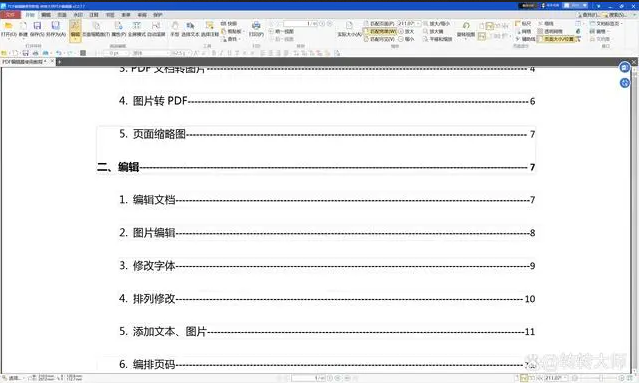The width and height of the screenshot is (639, 383).
Task: Open the 打开 folder icon
Action: (8, 26)
